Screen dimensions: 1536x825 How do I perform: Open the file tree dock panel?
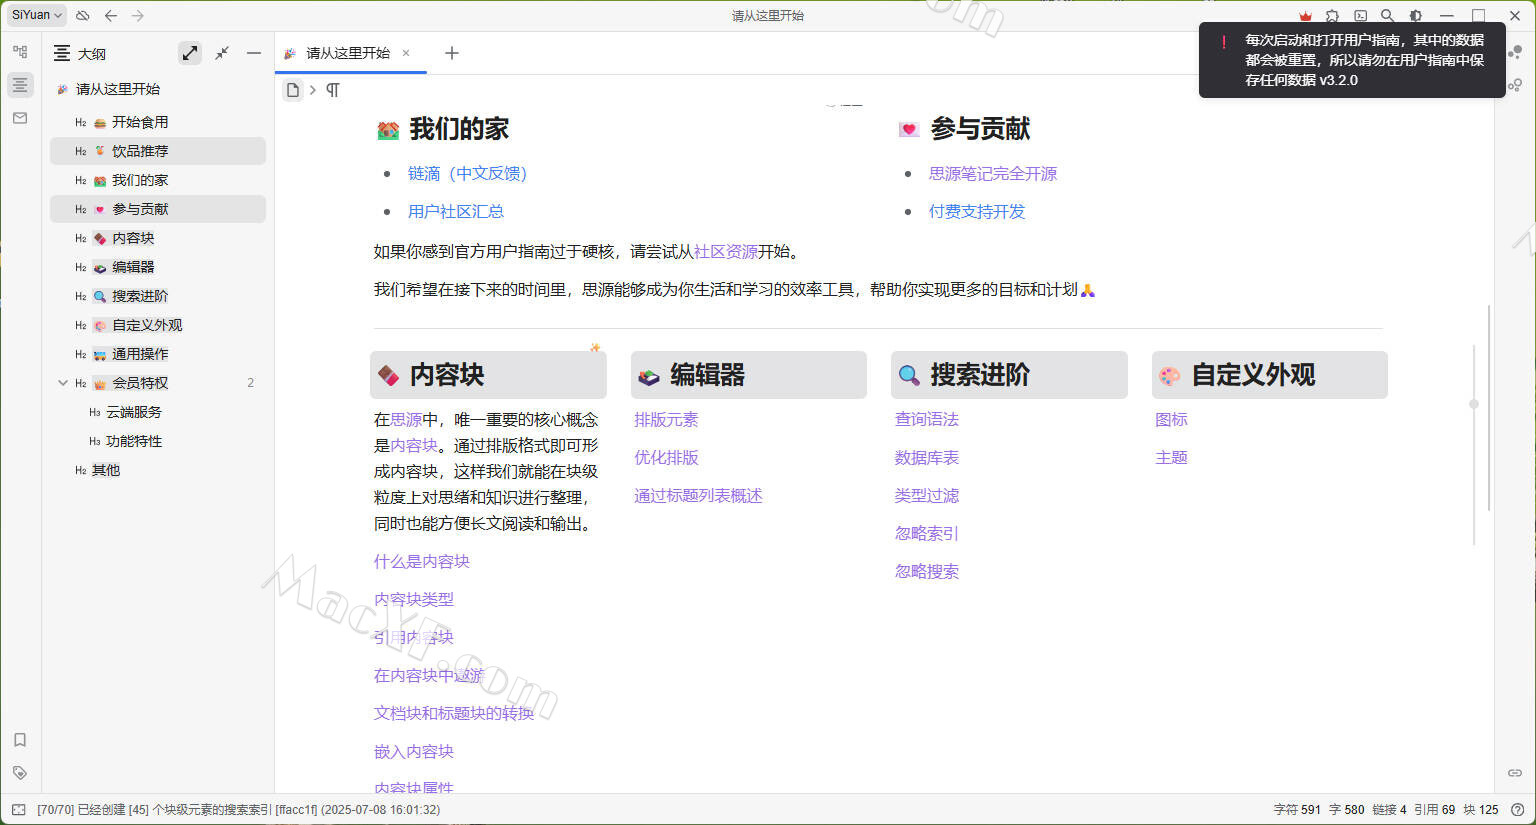[x=20, y=52]
